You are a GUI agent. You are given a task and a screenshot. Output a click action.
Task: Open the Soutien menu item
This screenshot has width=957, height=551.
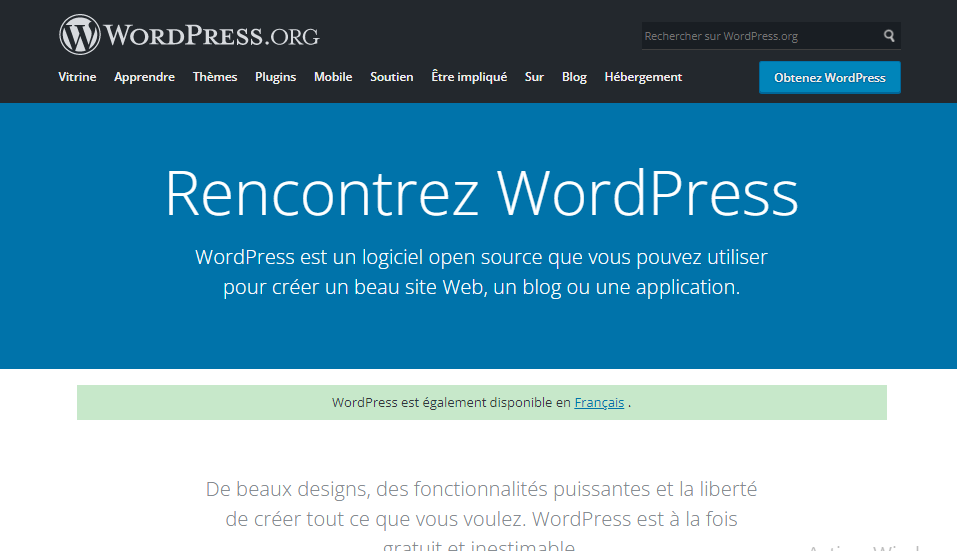392,77
